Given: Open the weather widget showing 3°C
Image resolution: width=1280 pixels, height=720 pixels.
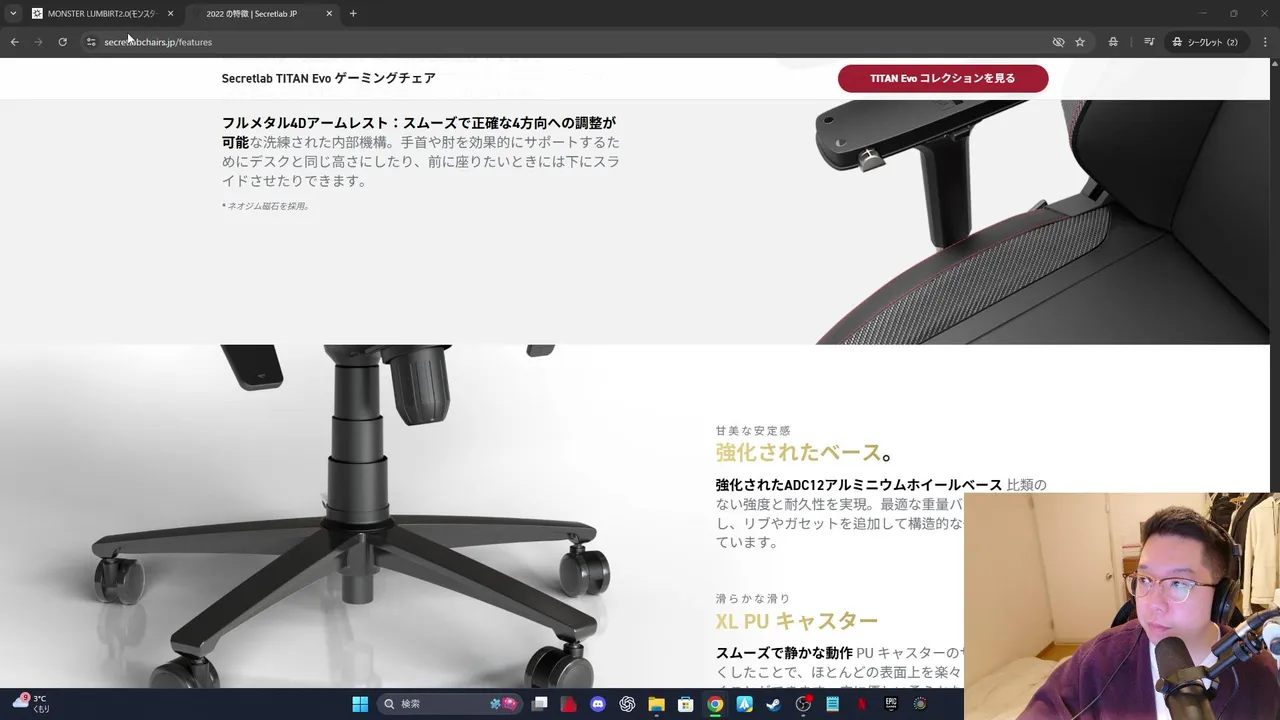Looking at the screenshot, I should (30, 703).
